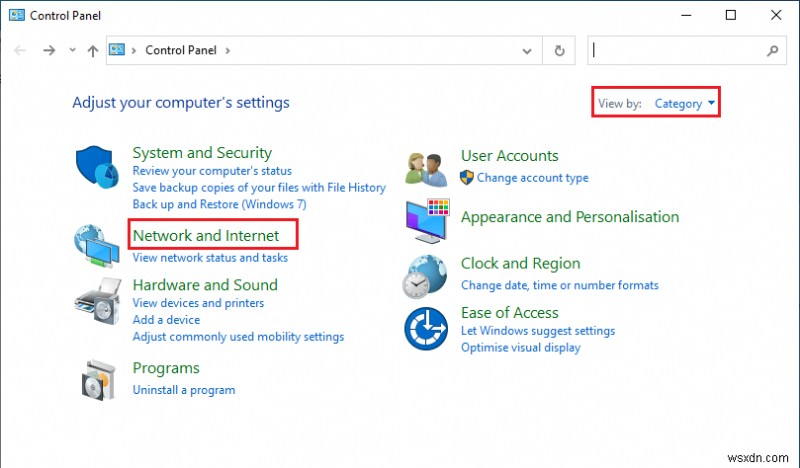Screen dimensions: 800x468
Task: Click Uninstall a program link
Action: coord(184,390)
